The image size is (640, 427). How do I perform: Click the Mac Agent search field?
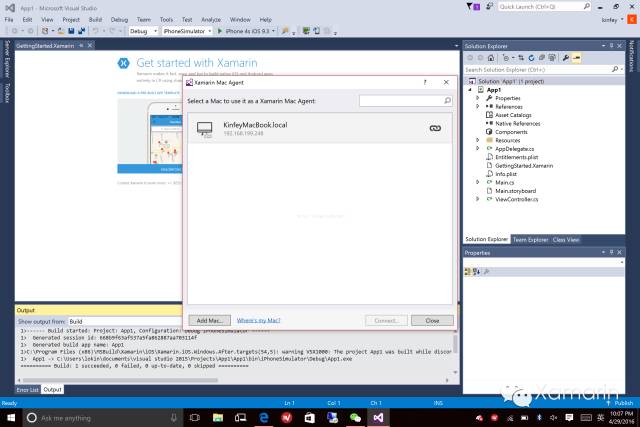(405, 100)
